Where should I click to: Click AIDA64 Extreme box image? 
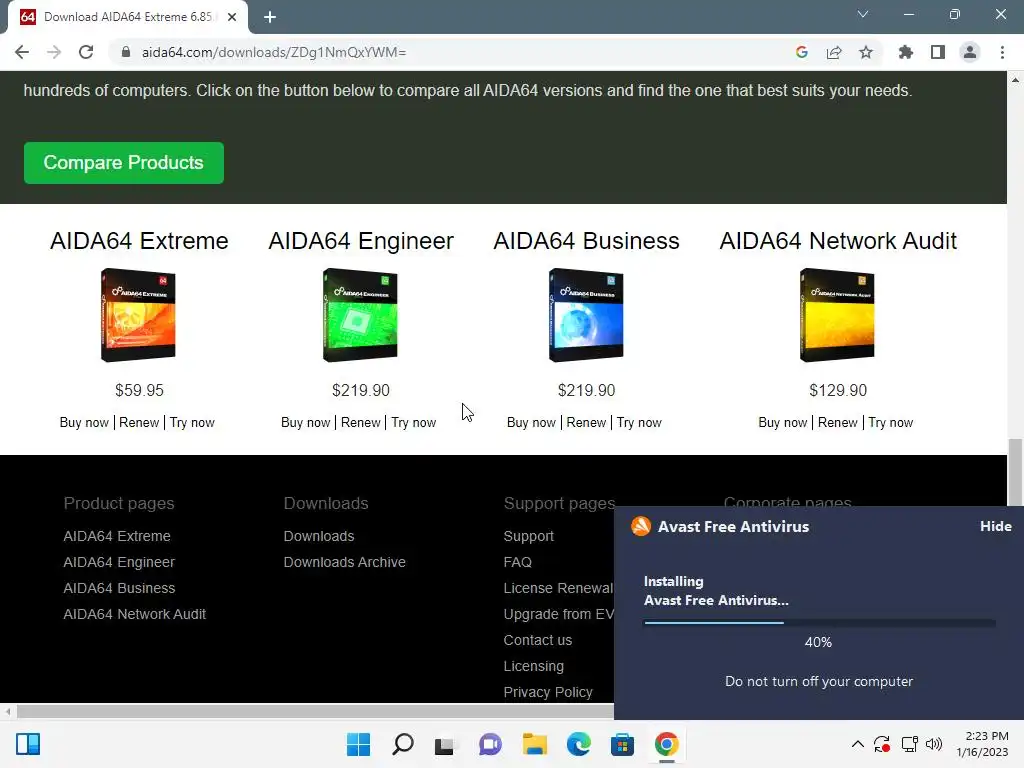click(138, 315)
